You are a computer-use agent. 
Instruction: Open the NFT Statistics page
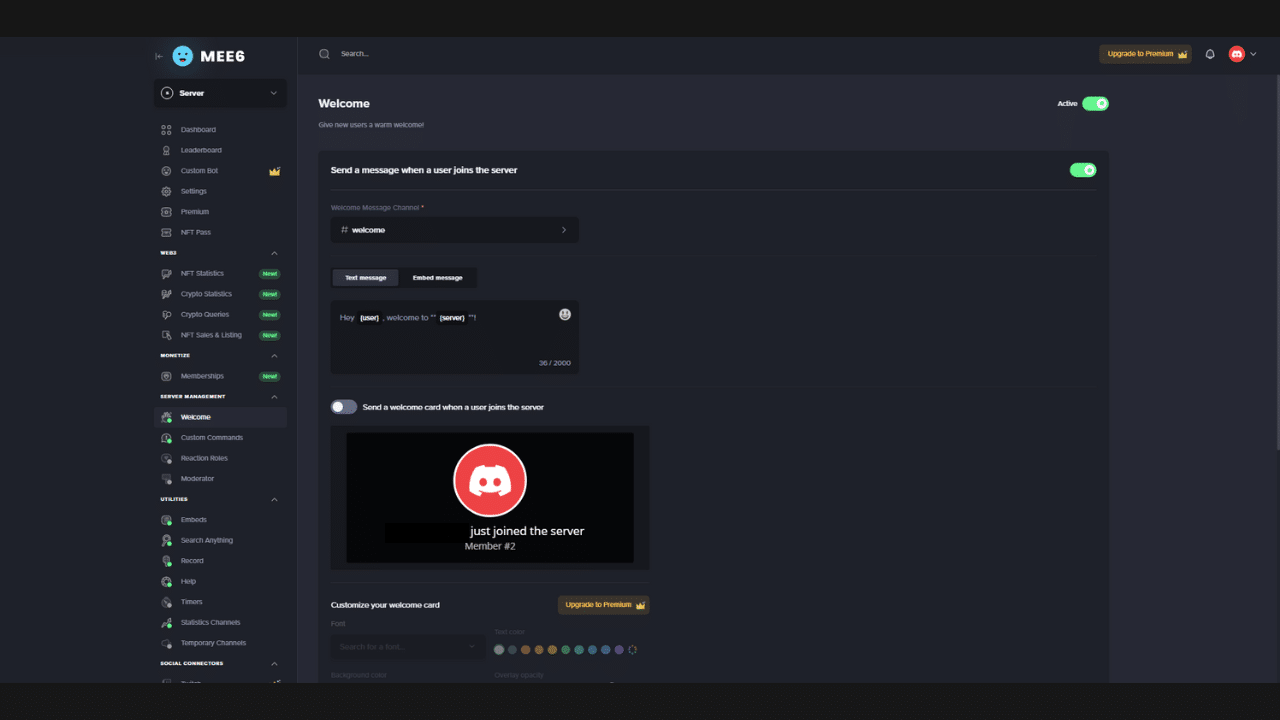click(x=203, y=273)
